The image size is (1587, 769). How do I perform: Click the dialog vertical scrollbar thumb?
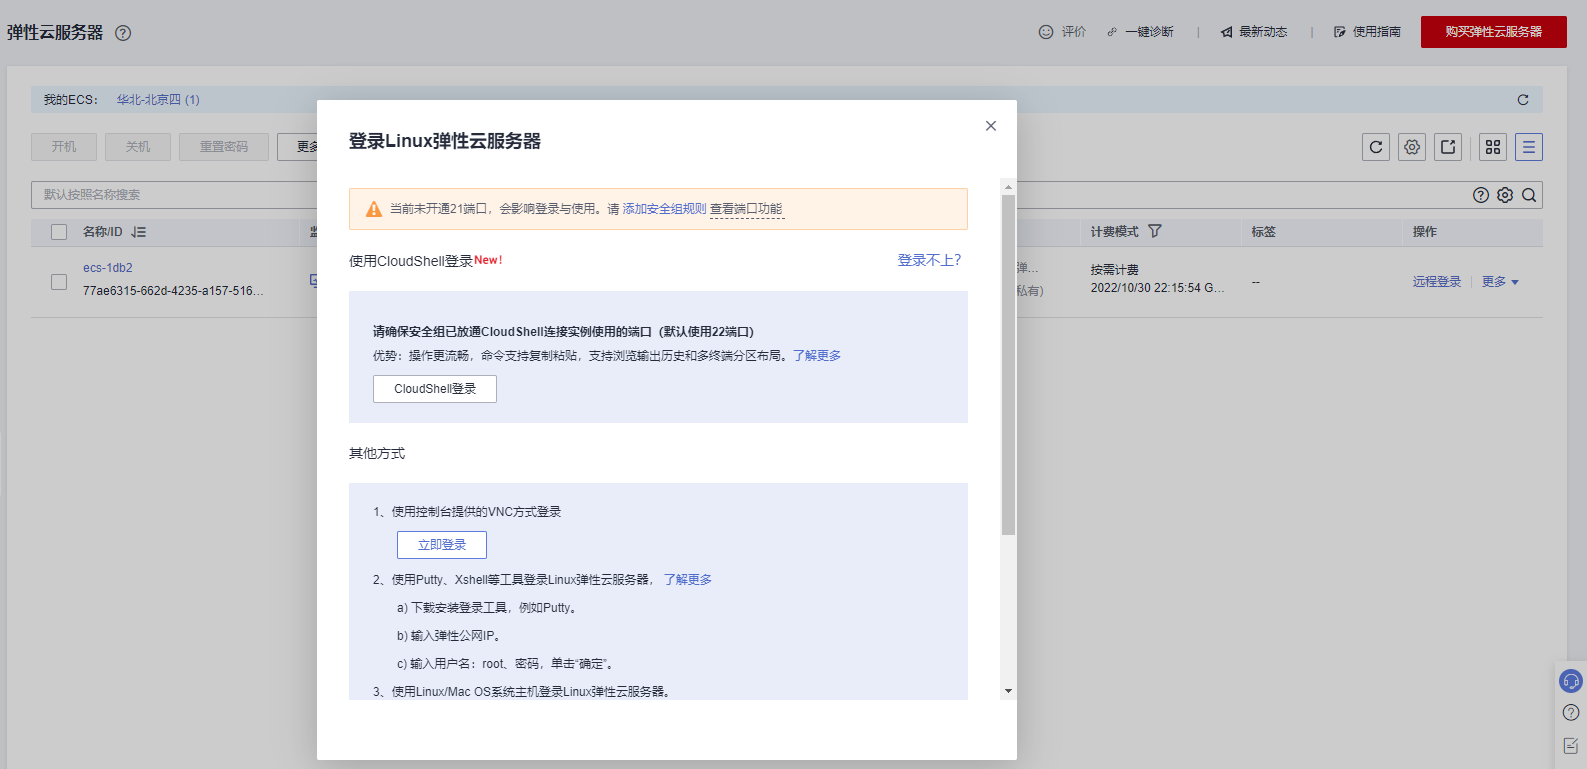(x=1008, y=365)
